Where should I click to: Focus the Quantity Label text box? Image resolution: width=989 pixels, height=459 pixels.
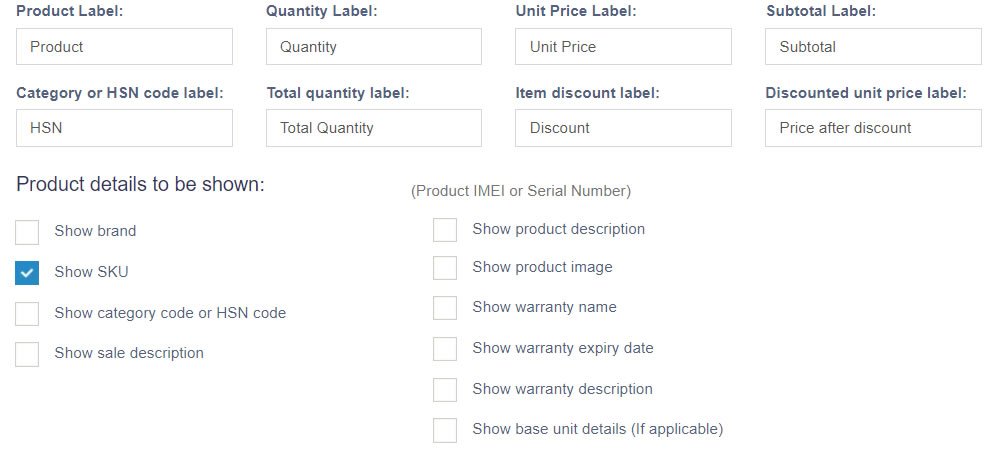pyautogui.click(x=374, y=47)
